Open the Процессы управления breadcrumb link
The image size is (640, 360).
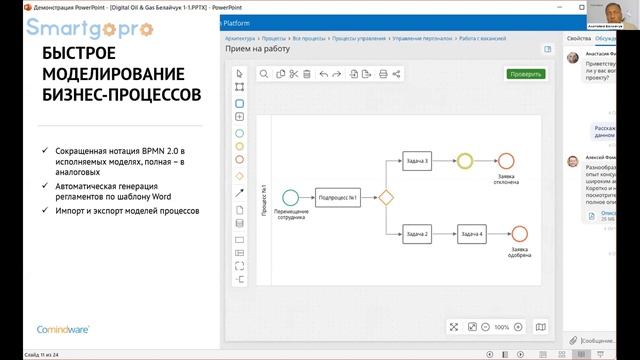pos(359,38)
